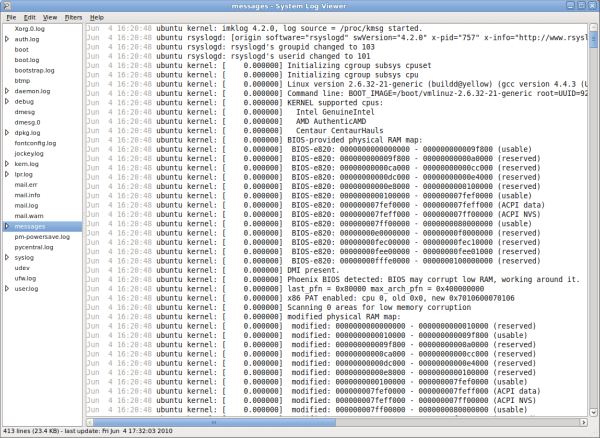The height and width of the screenshot is (438, 600).
Task: Open mail.warn log
Action: 29,216
